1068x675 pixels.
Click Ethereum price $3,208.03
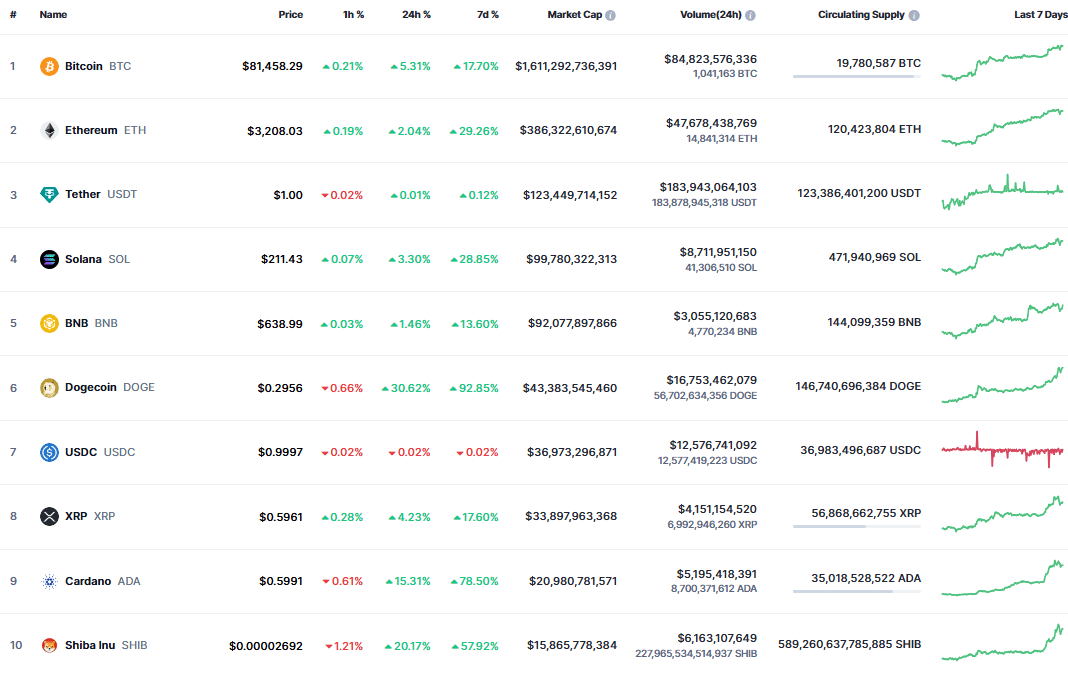click(274, 131)
